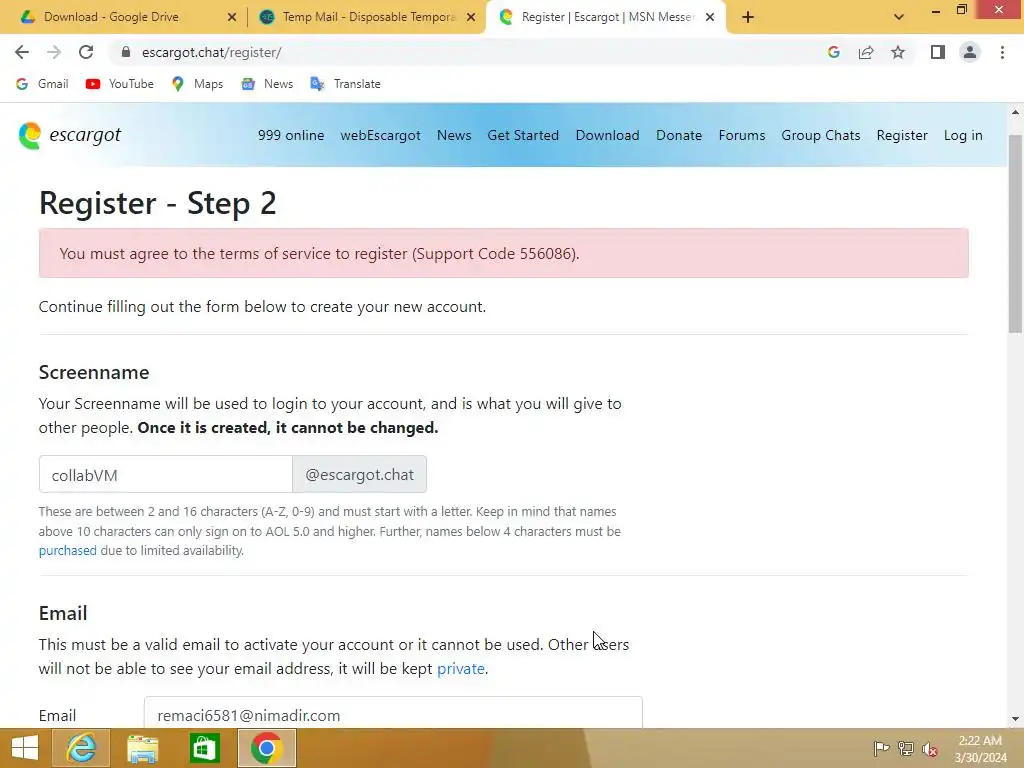Open Gmail bookmark
Viewport: 1024px width, 768px height.
click(42, 84)
